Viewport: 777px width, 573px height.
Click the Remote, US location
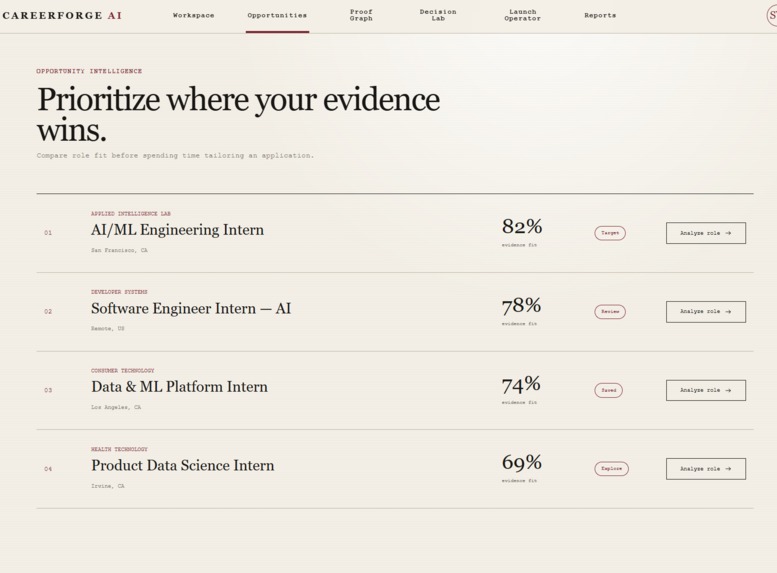(x=108, y=329)
